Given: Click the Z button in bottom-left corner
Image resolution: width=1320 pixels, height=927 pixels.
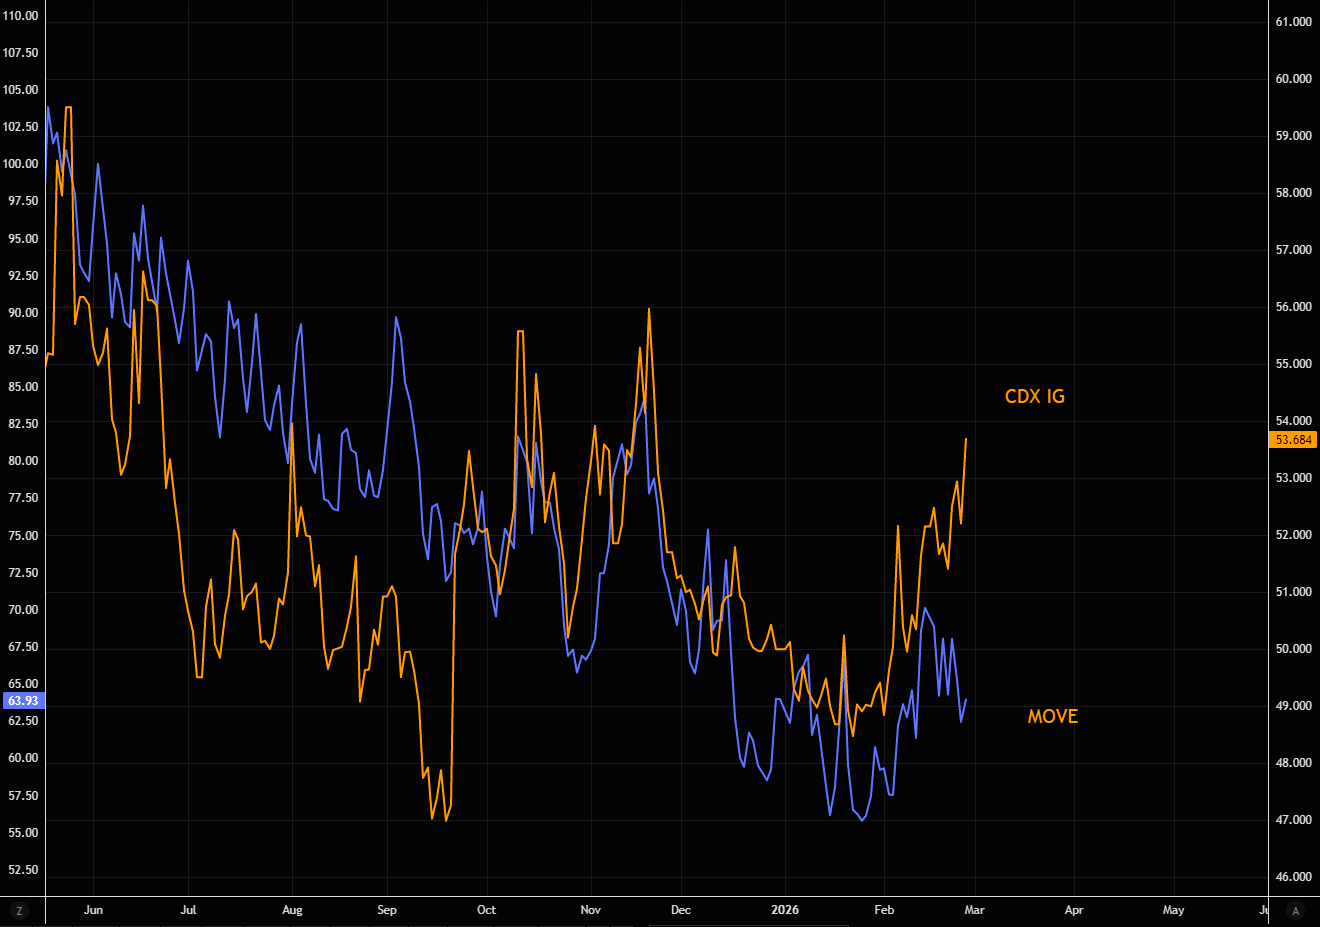Looking at the screenshot, I should pos(19,911).
